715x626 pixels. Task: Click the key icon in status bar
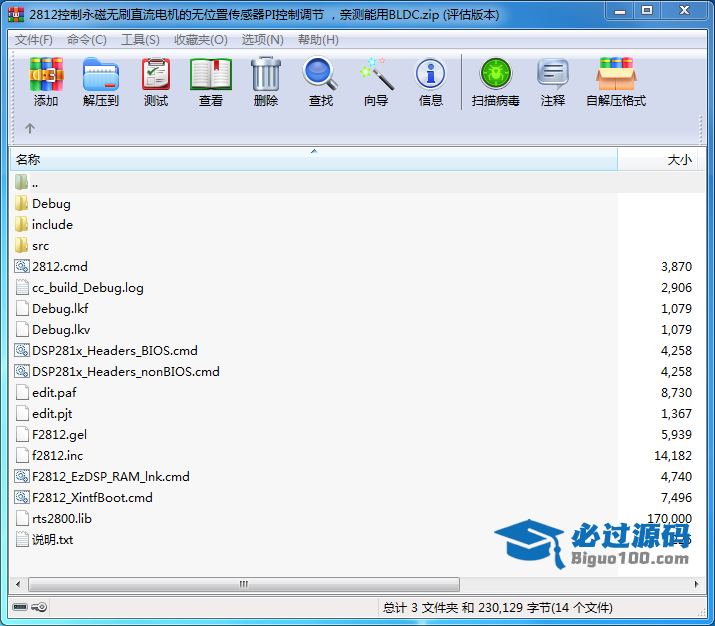pos(39,607)
